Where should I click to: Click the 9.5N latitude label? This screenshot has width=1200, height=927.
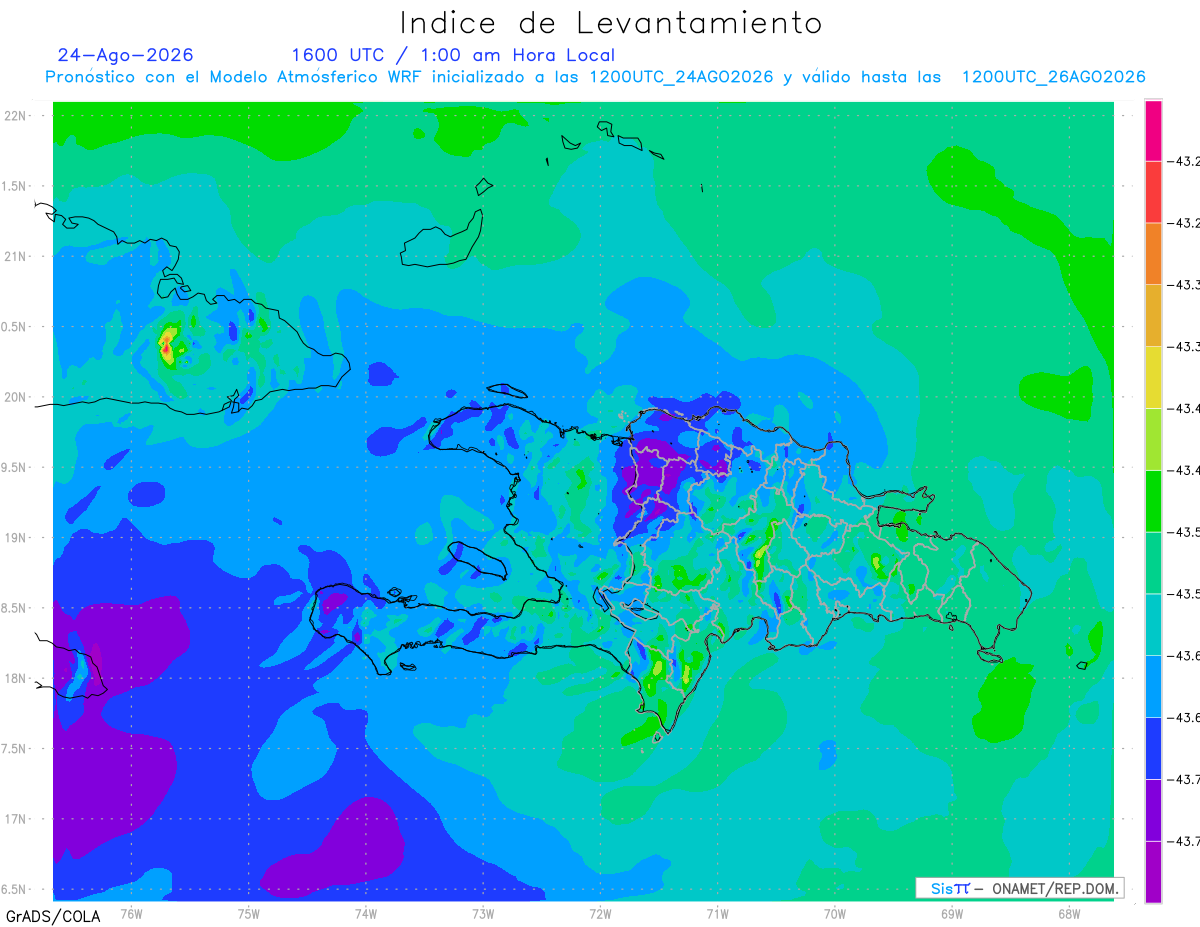15,467
